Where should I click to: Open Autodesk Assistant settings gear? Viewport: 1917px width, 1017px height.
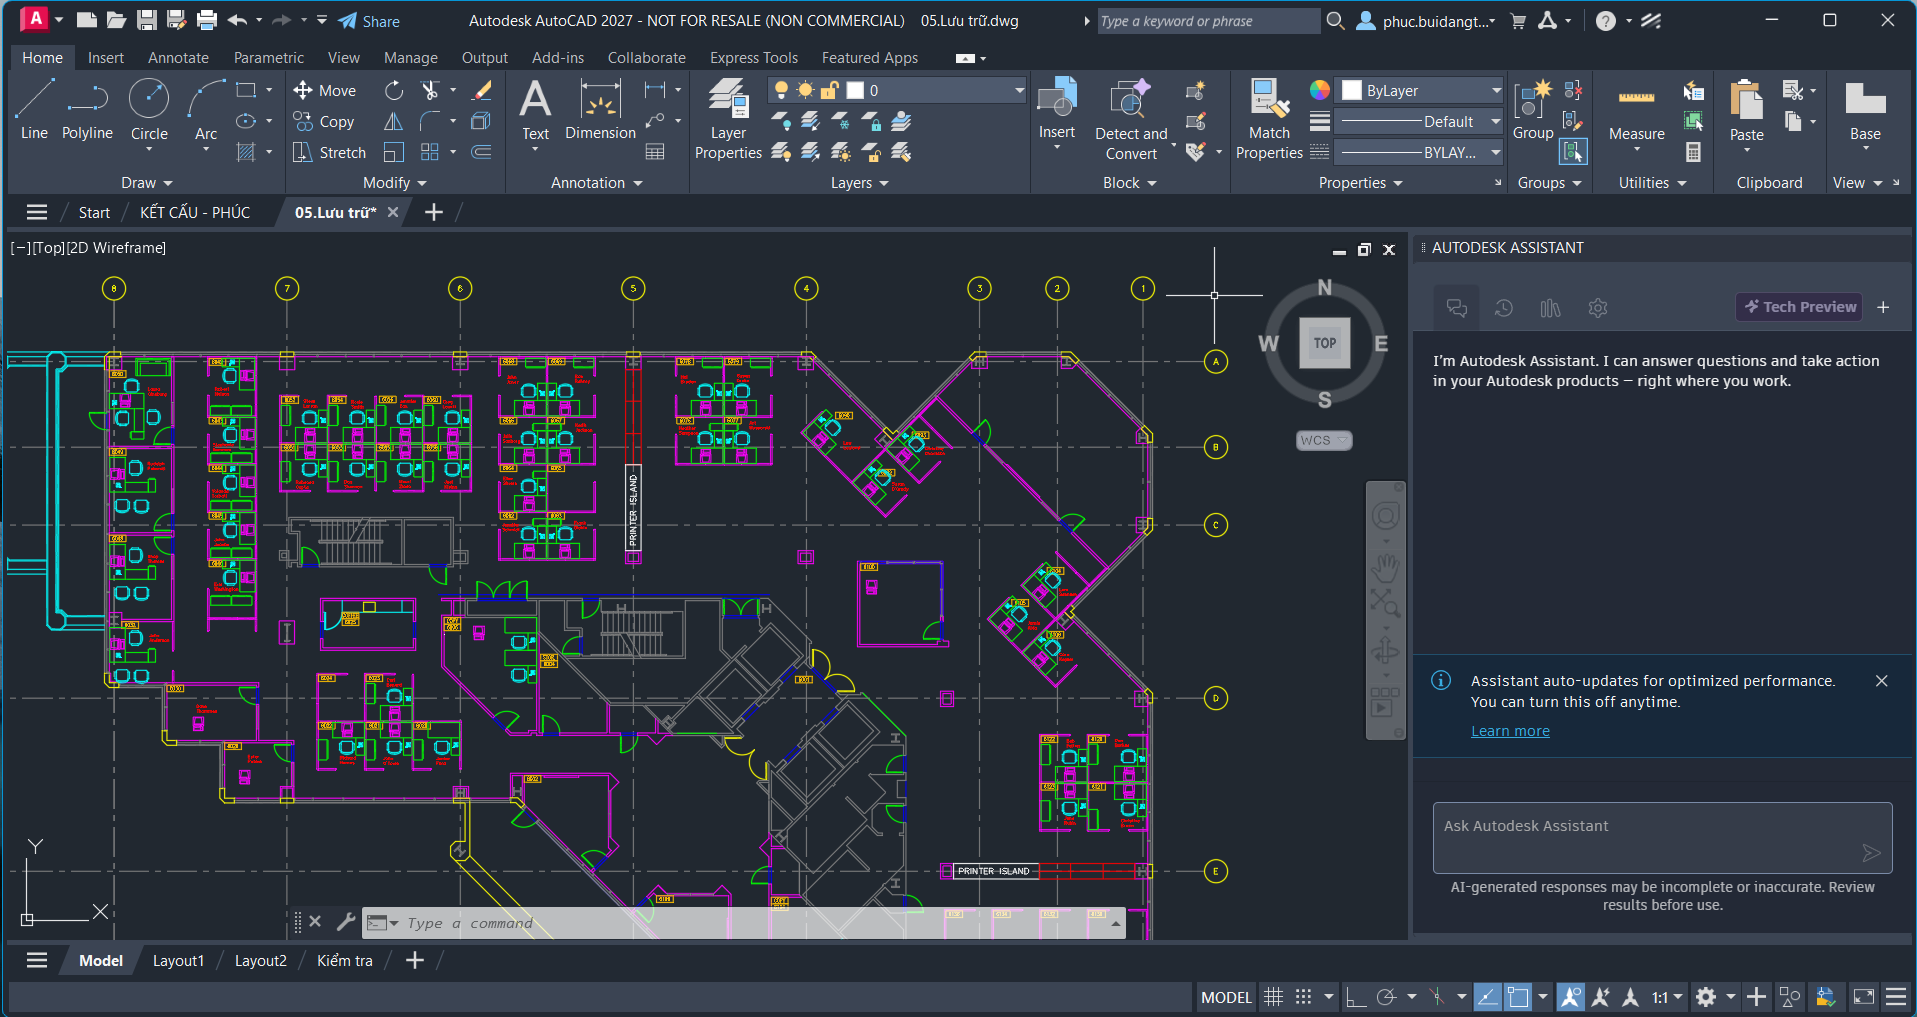tap(1598, 308)
